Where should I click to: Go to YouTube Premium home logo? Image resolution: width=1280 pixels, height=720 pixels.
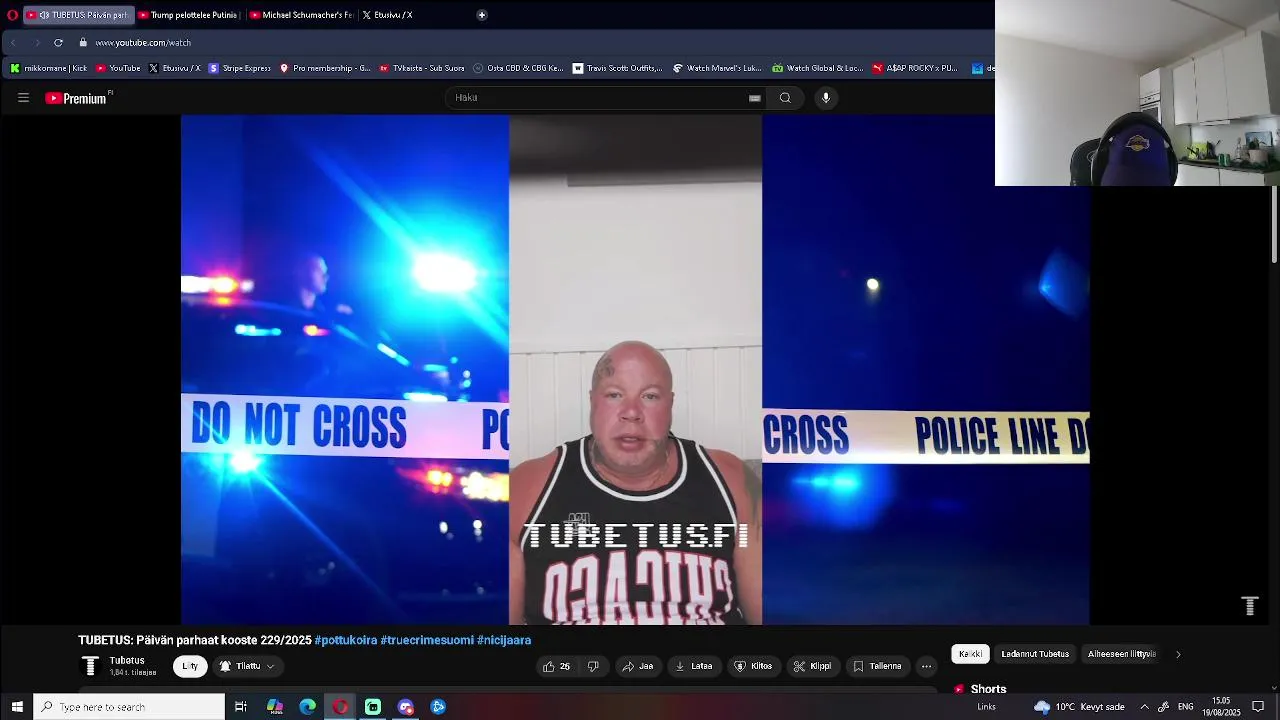pos(77,98)
